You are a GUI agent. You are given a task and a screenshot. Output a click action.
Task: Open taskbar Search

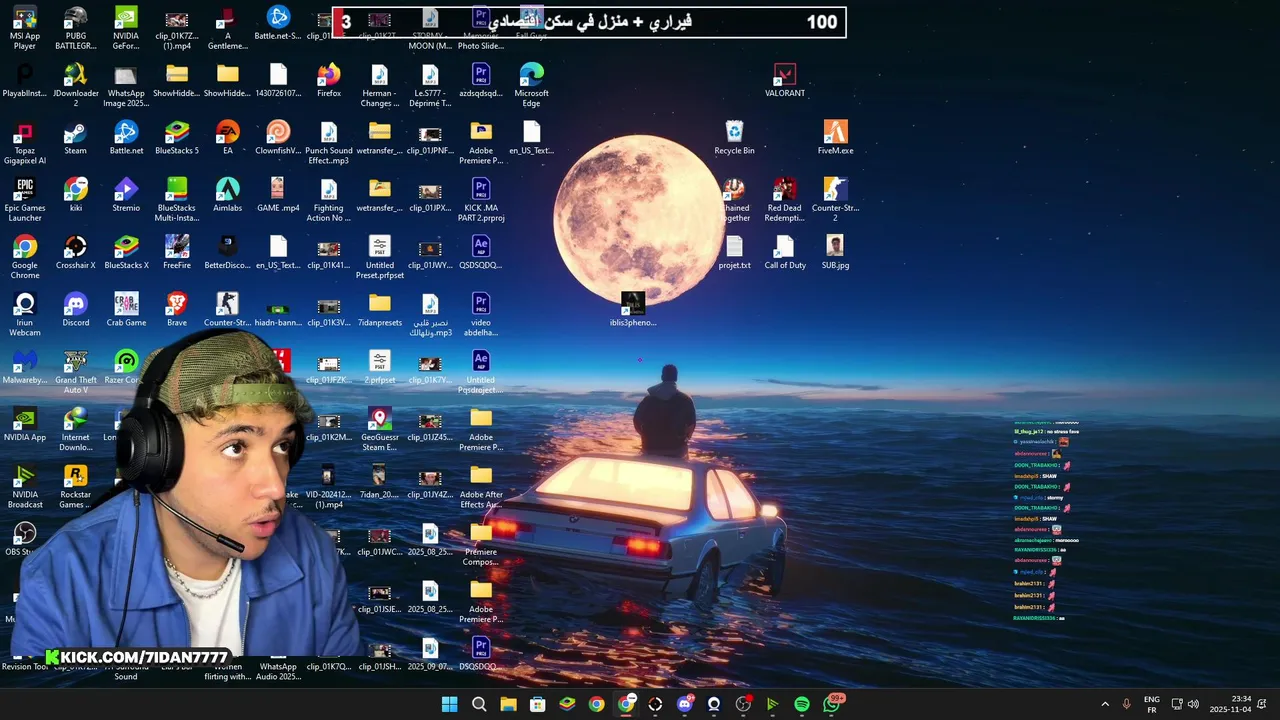pyautogui.click(x=479, y=704)
